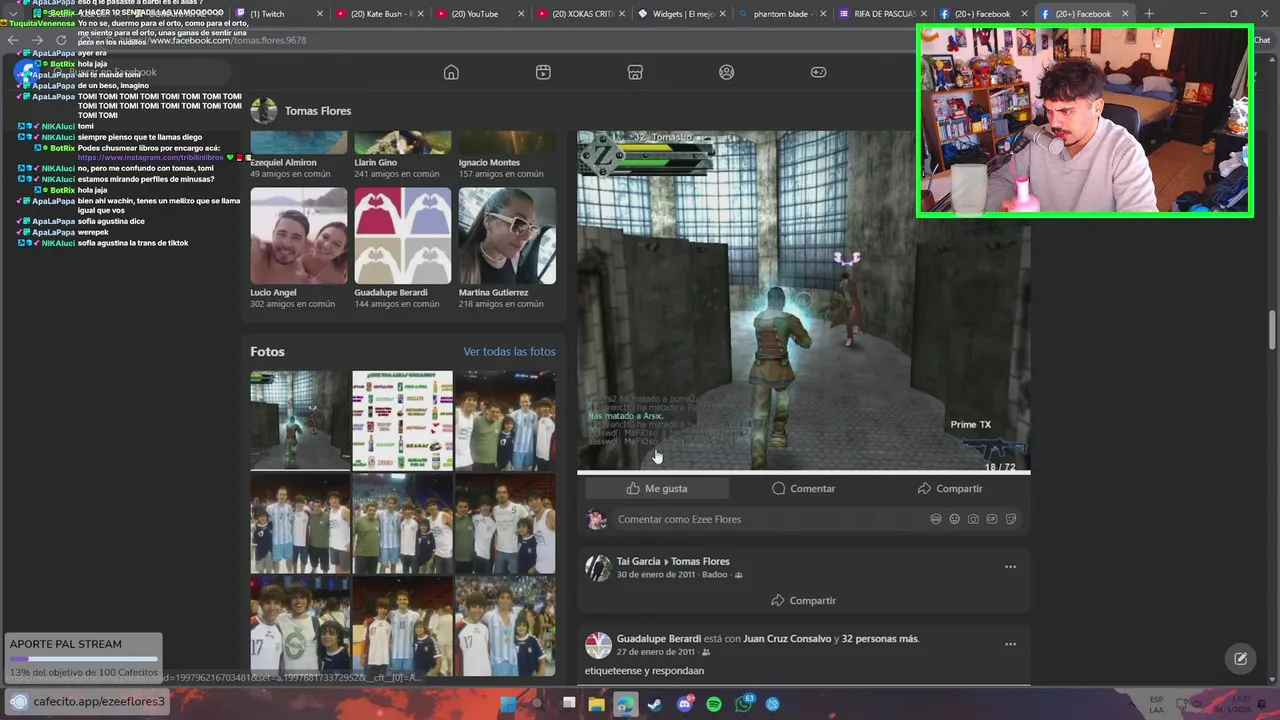Image resolution: width=1280 pixels, height=720 pixels.
Task: Click the Instagram link in chat
Action: click(x=151, y=158)
